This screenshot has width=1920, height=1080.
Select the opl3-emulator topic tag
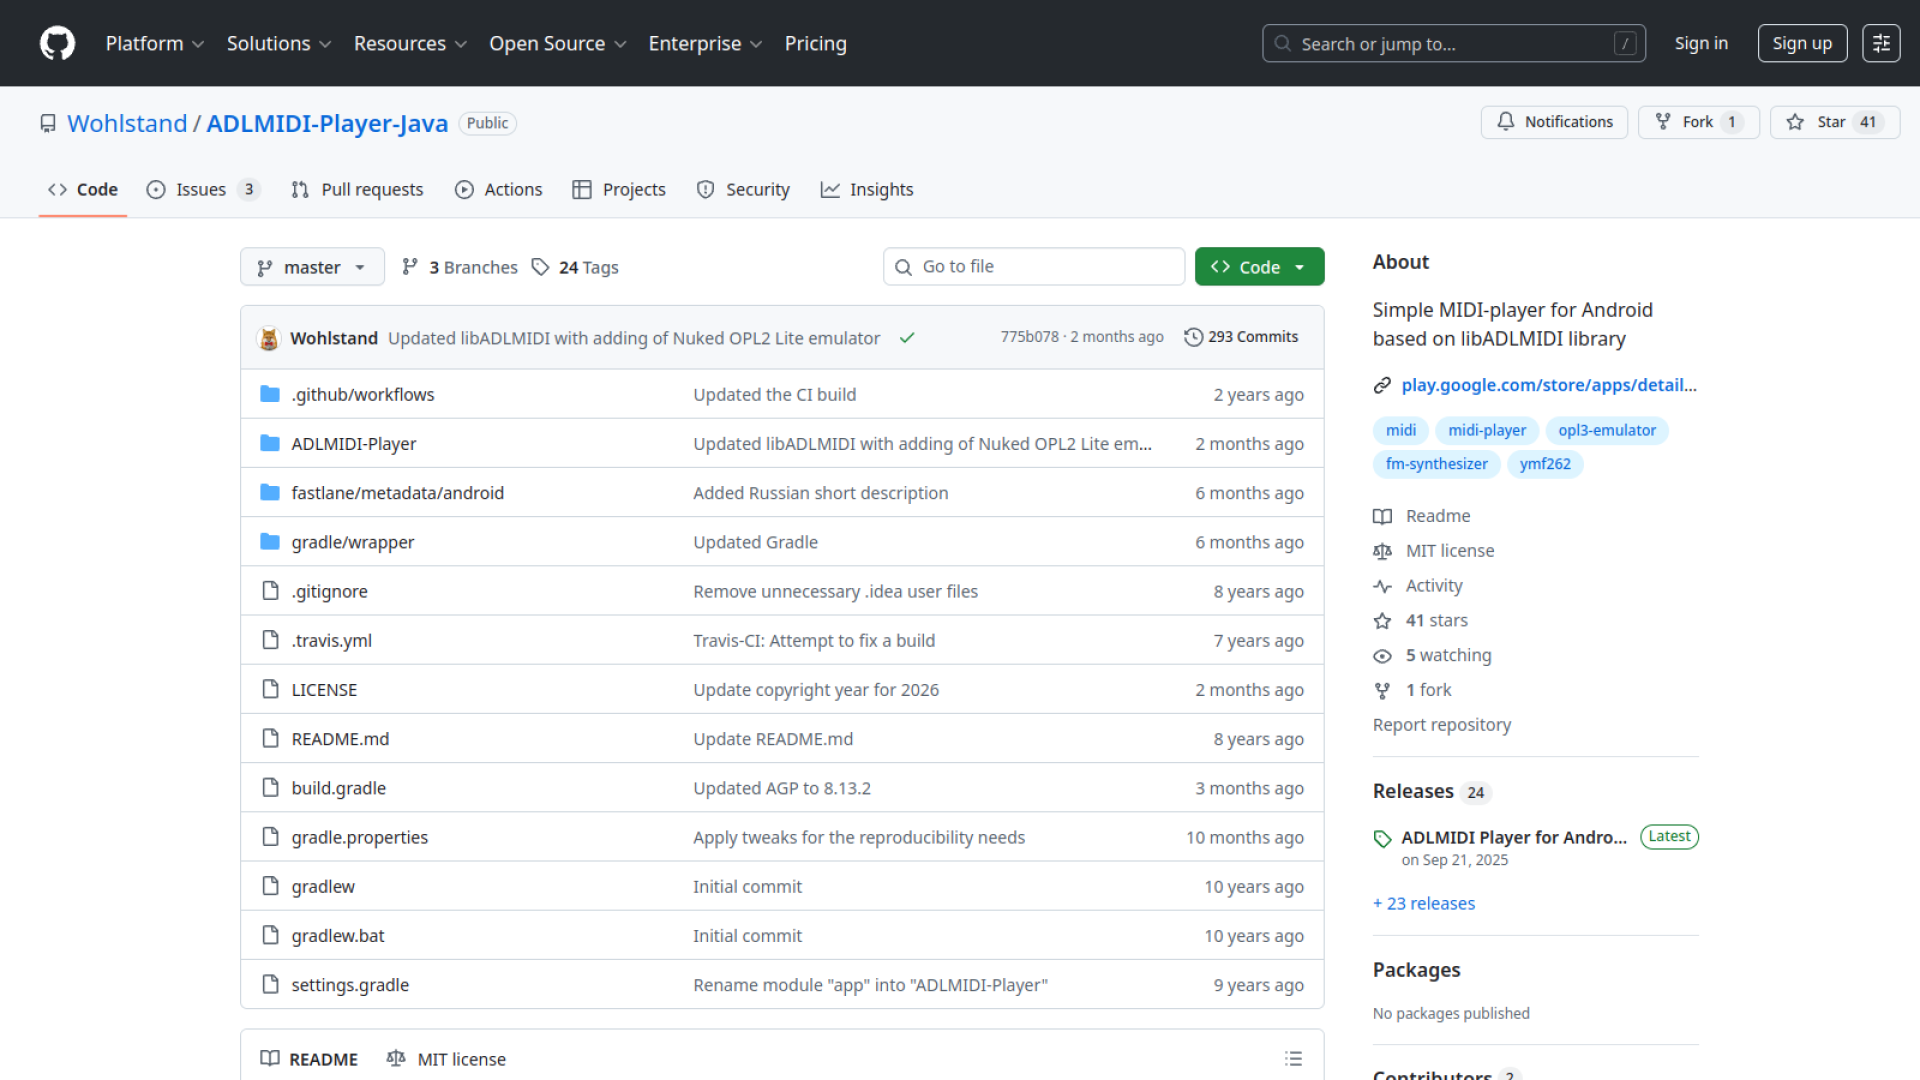(1607, 430)
